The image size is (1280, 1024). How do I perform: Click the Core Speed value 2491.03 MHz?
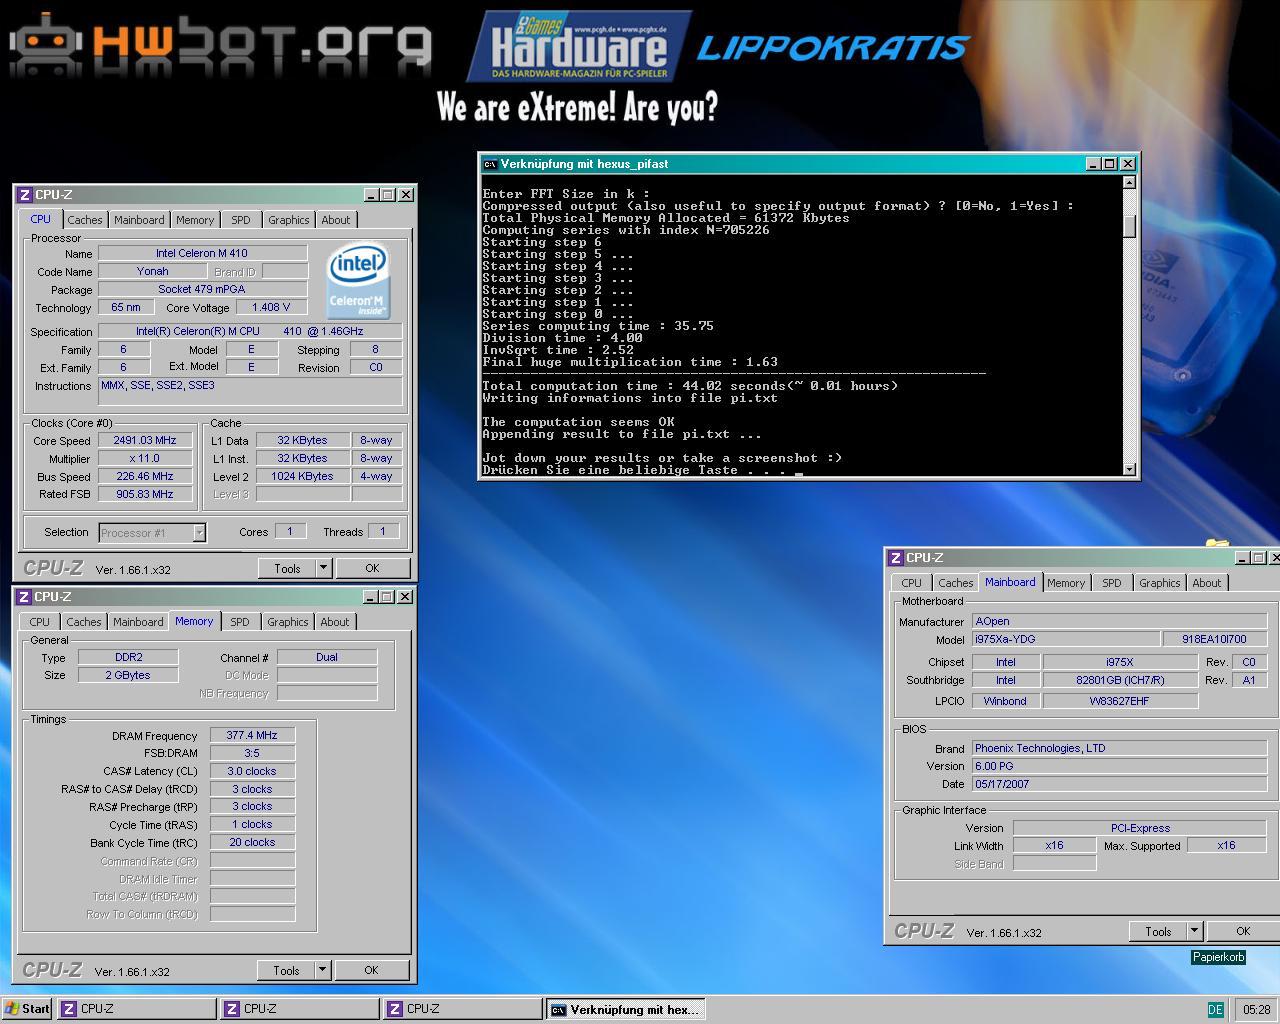pyautogui.click(x=145, y=441)
